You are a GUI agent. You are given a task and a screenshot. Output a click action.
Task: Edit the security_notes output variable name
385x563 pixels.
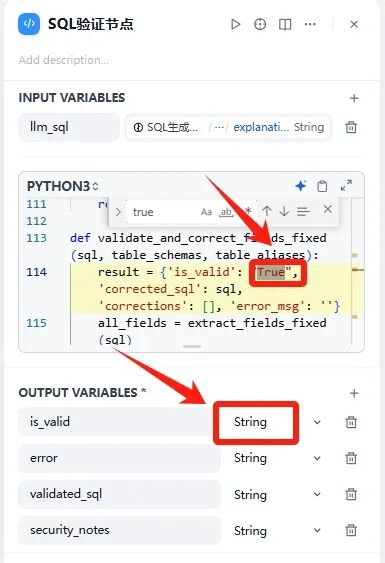(119, 530)
